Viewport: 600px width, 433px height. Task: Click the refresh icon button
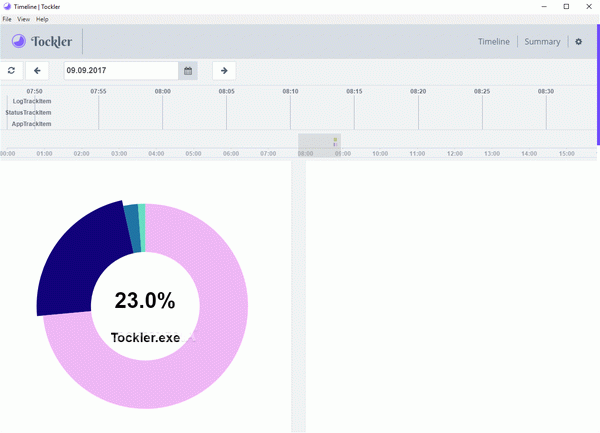click(x=12, y=71)
